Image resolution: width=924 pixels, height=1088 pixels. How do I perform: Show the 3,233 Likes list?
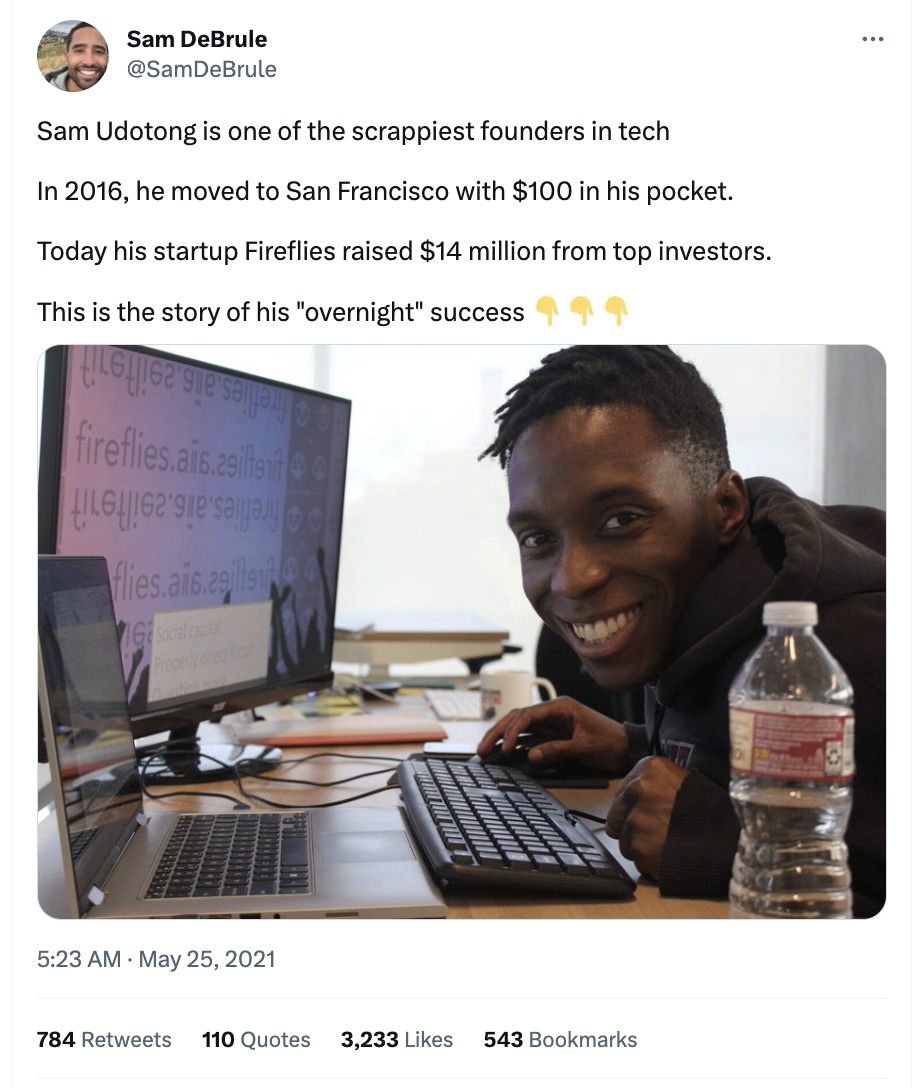coord(397,1040)
